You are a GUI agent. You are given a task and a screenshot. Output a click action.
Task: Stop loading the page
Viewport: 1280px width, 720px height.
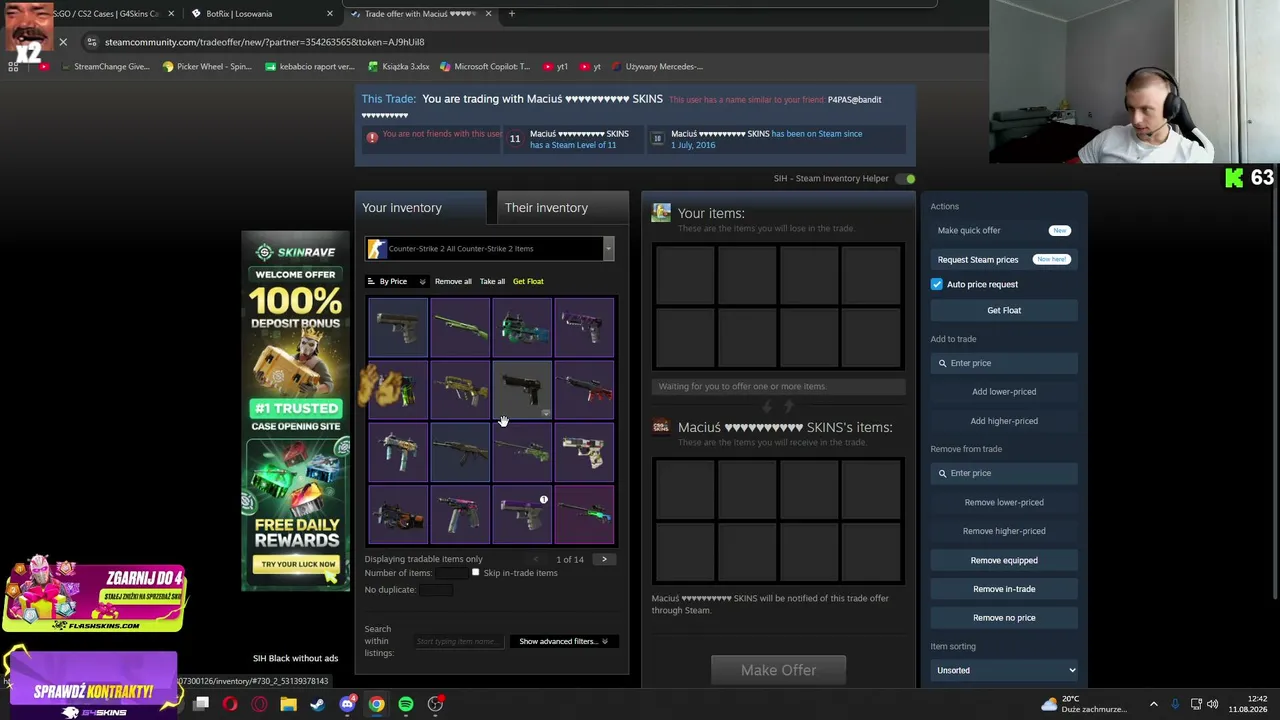63,42
